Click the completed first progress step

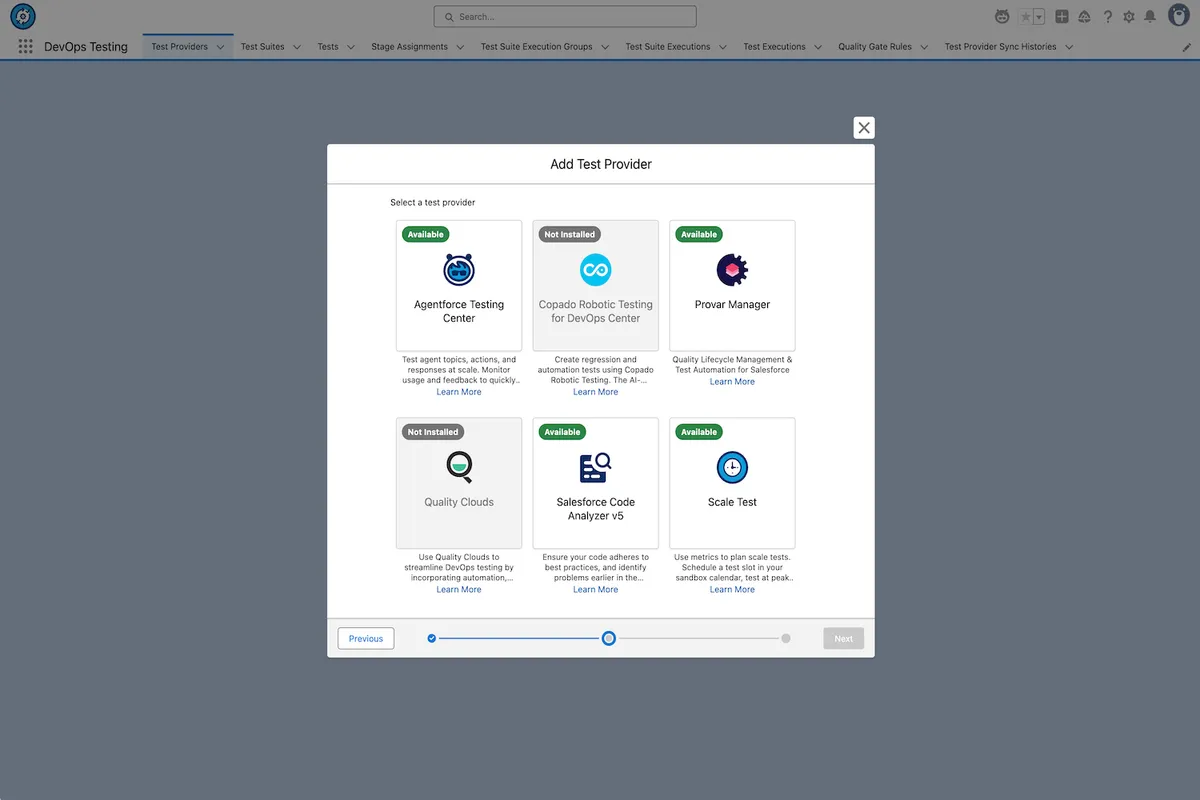432,638
